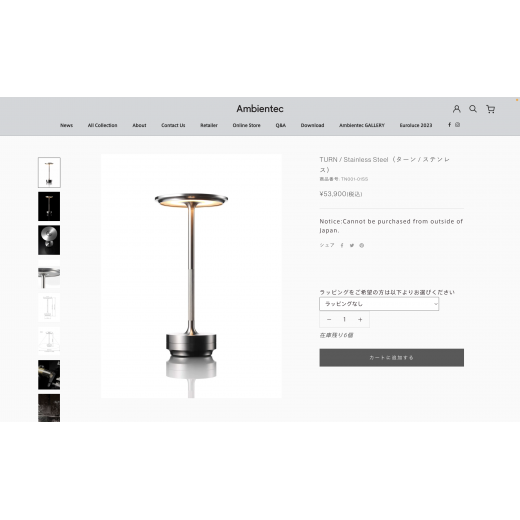Screen dimensions: 520x520
Task: Open the Ambientec GALLERY link
Action: pyautogui.click(x=362, y=125)
